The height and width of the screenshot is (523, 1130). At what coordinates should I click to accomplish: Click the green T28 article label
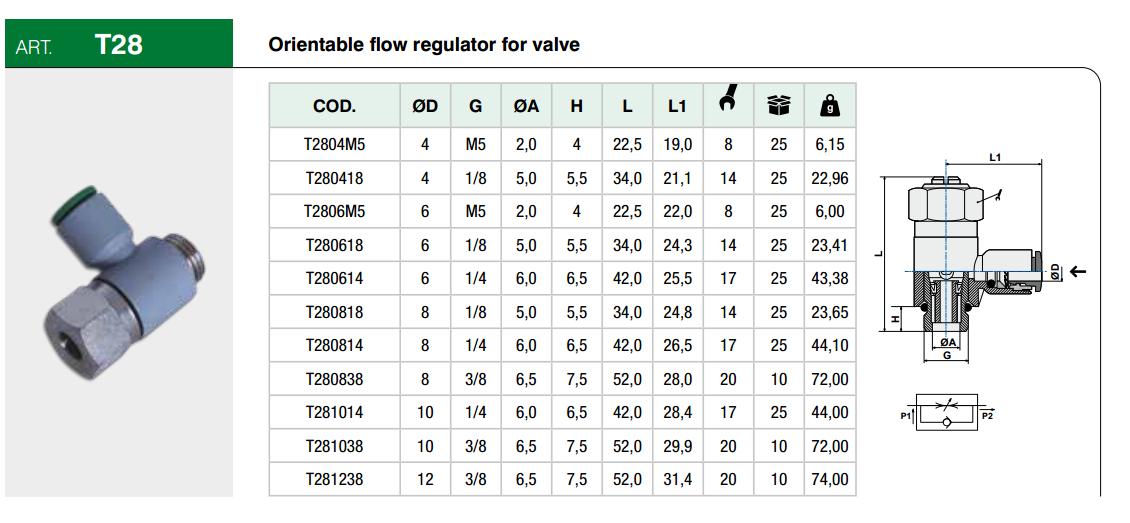tap(118, 45)
